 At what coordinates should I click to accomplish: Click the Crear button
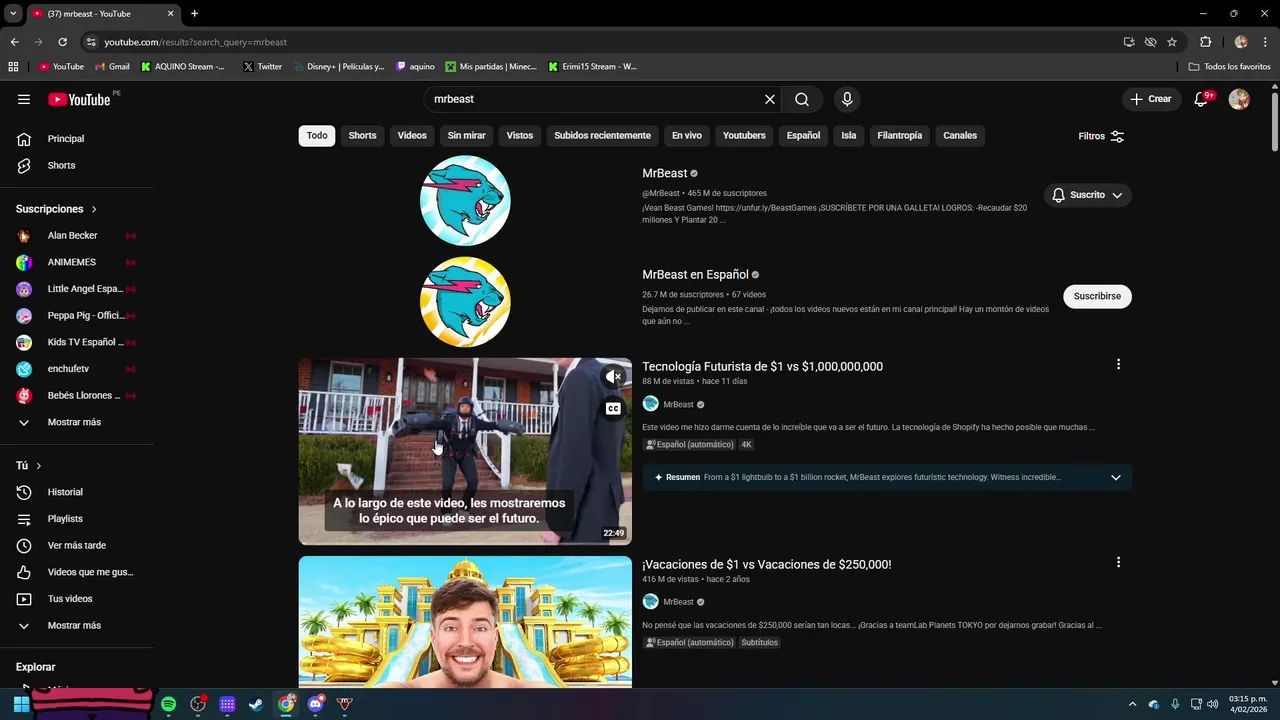[x=1150, y=99]
